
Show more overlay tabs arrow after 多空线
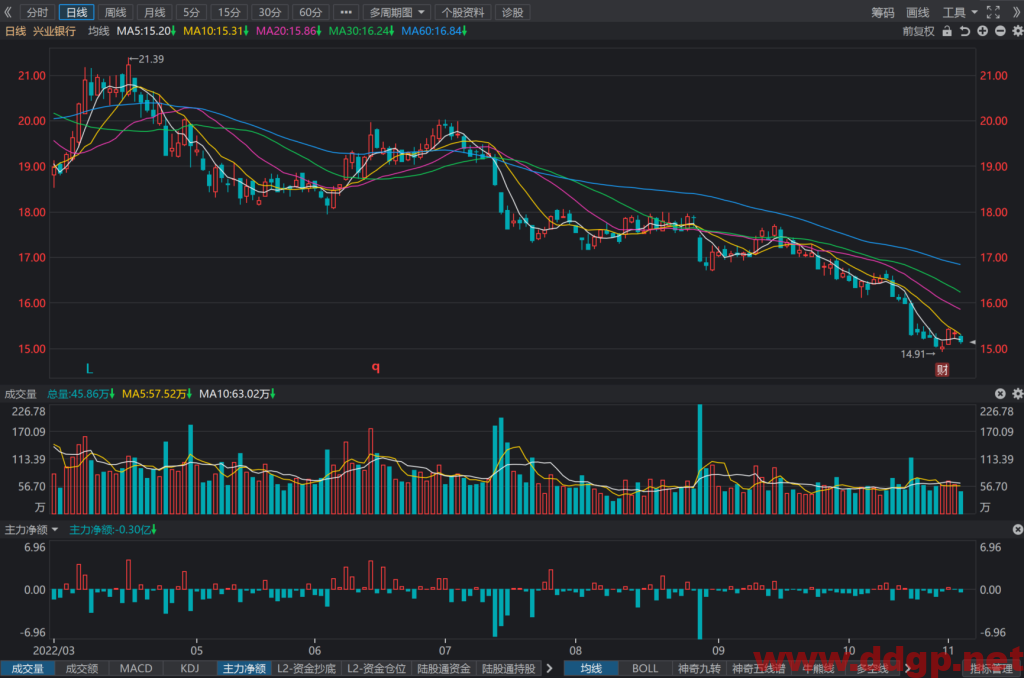[x=907, y=668]
